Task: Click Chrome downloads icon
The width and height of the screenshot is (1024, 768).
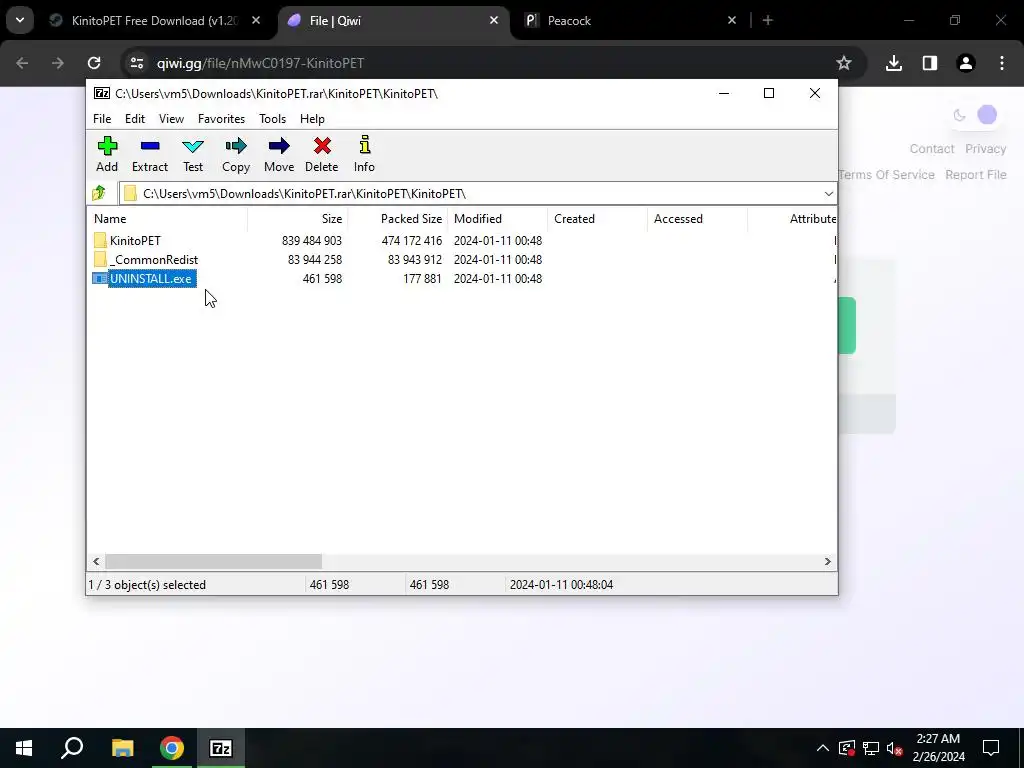Action: click(893, 63)
